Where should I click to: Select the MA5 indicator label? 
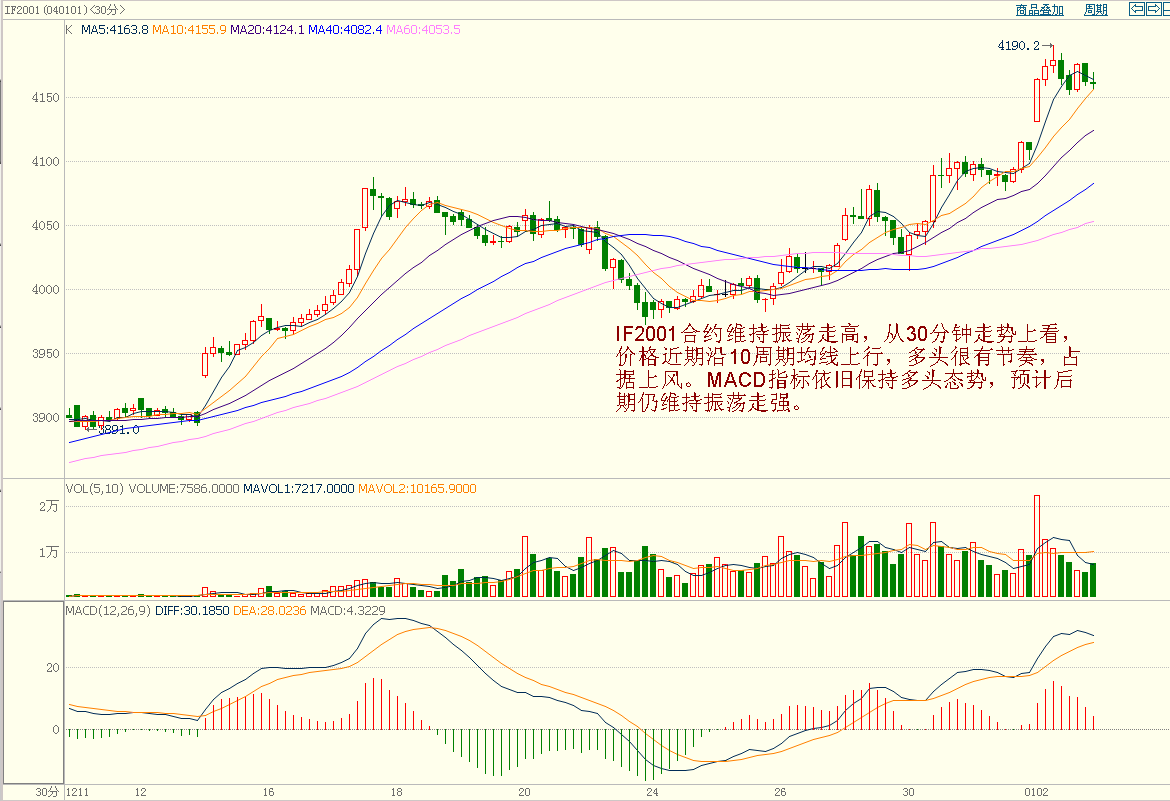click(x=114, y=30)
